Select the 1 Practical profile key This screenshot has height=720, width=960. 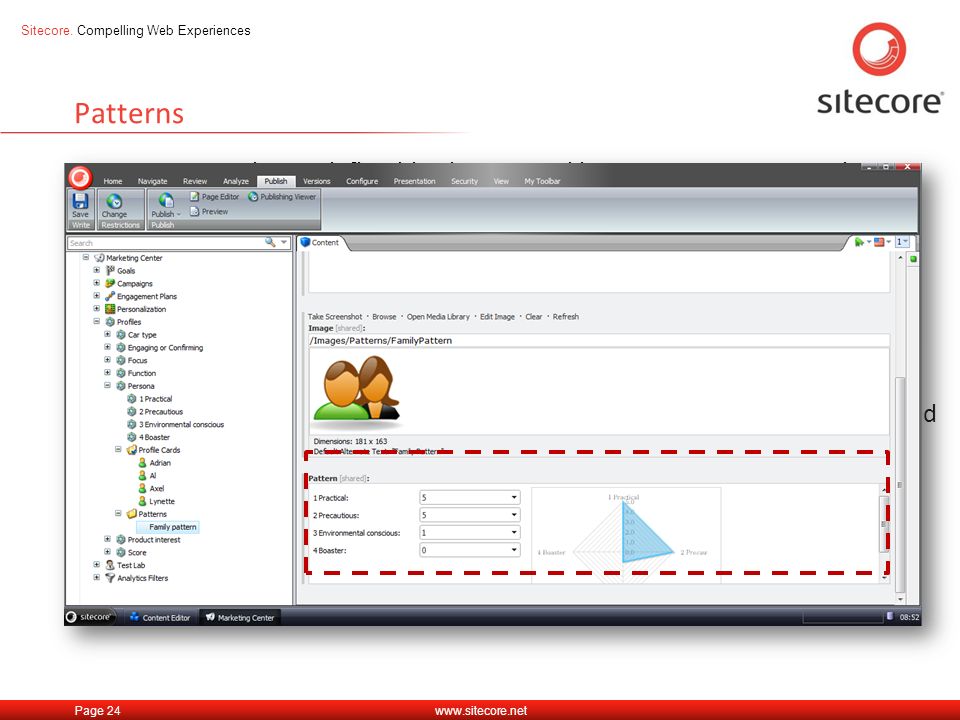click(x=150, y=399)
